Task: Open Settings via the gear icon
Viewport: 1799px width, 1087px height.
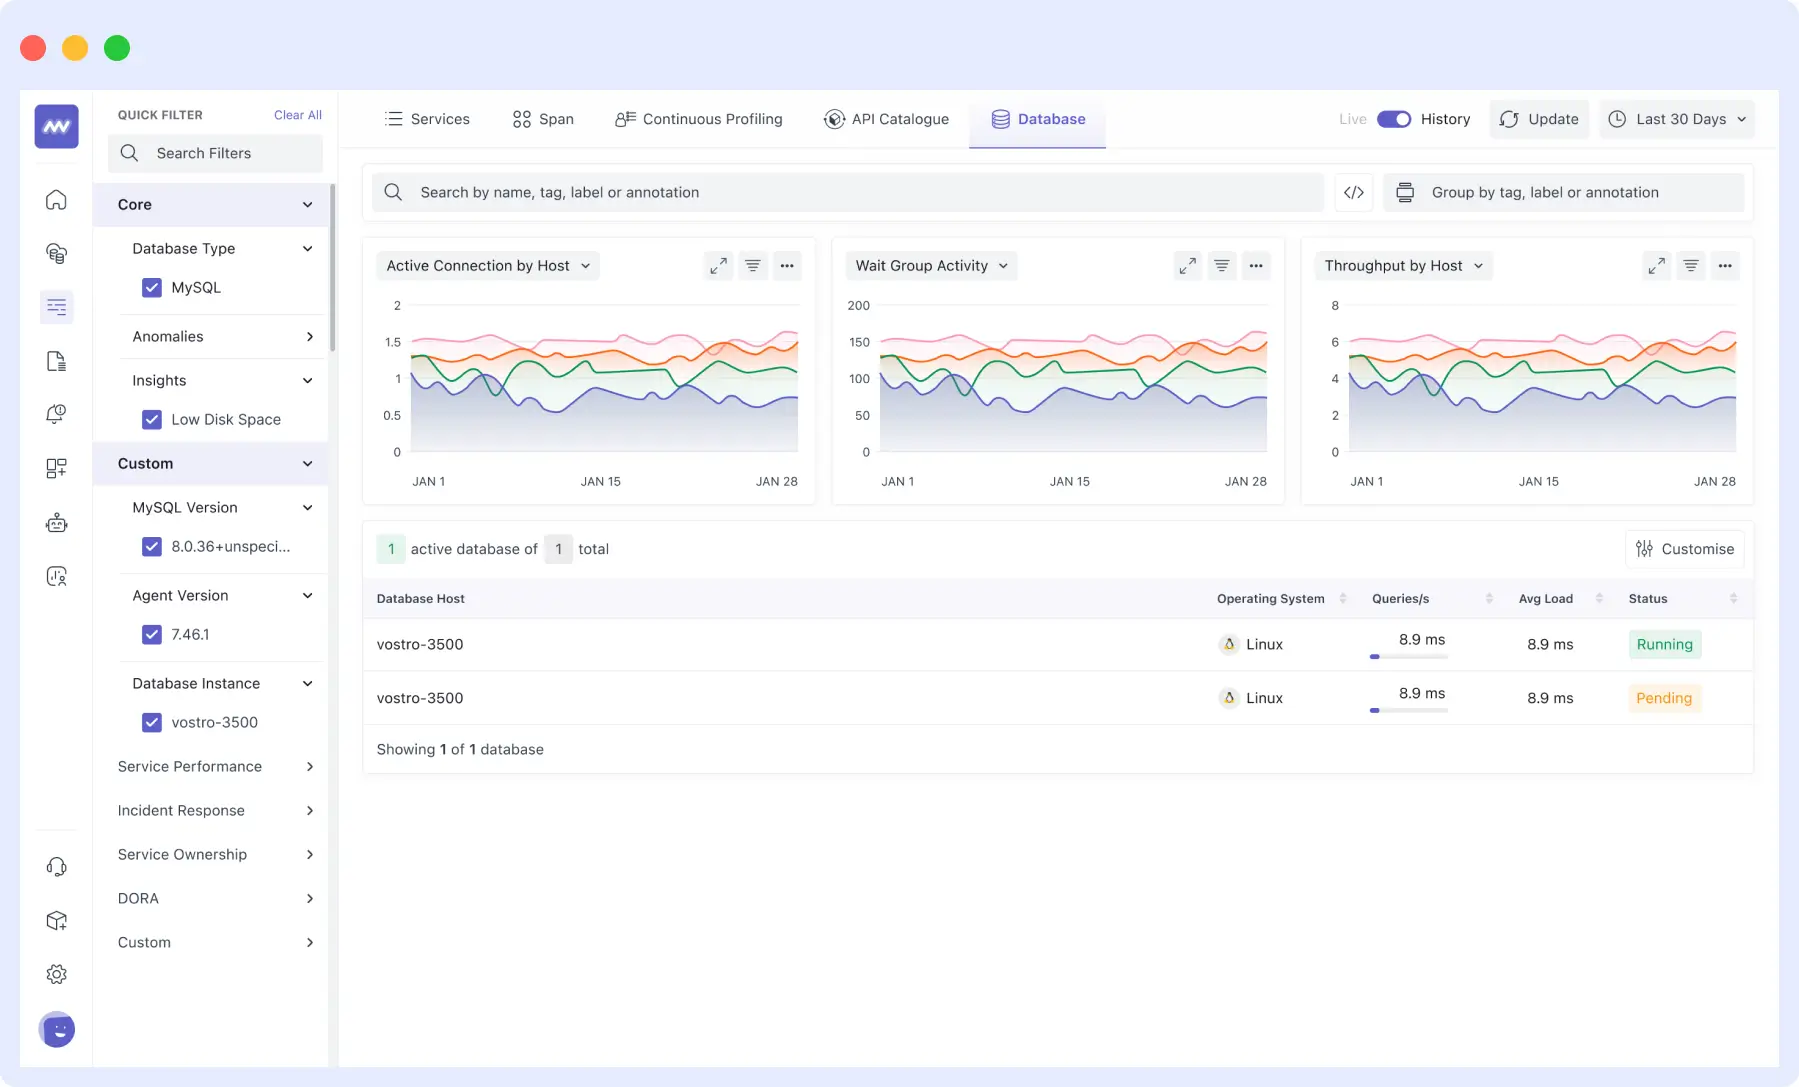Action: [56, 973]
